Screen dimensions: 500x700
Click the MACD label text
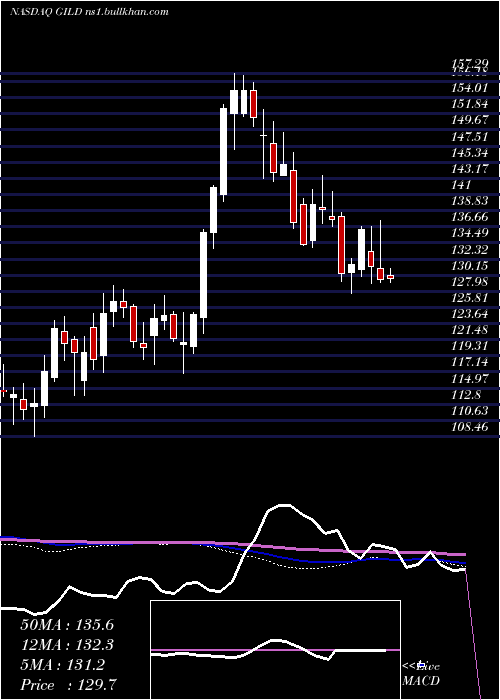coord(421,681)
